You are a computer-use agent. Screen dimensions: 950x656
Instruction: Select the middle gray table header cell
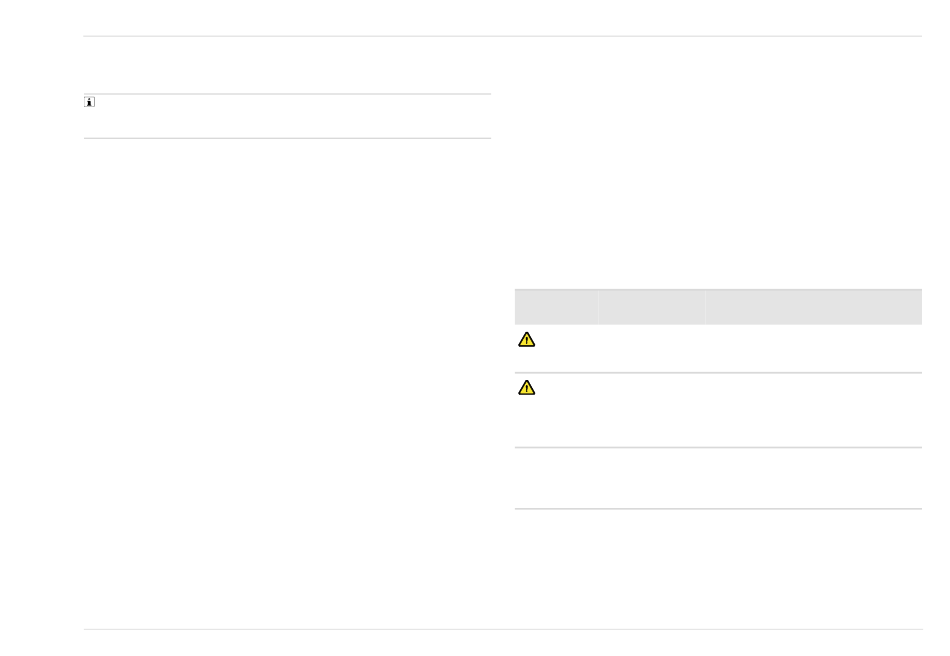pos(652,307)
